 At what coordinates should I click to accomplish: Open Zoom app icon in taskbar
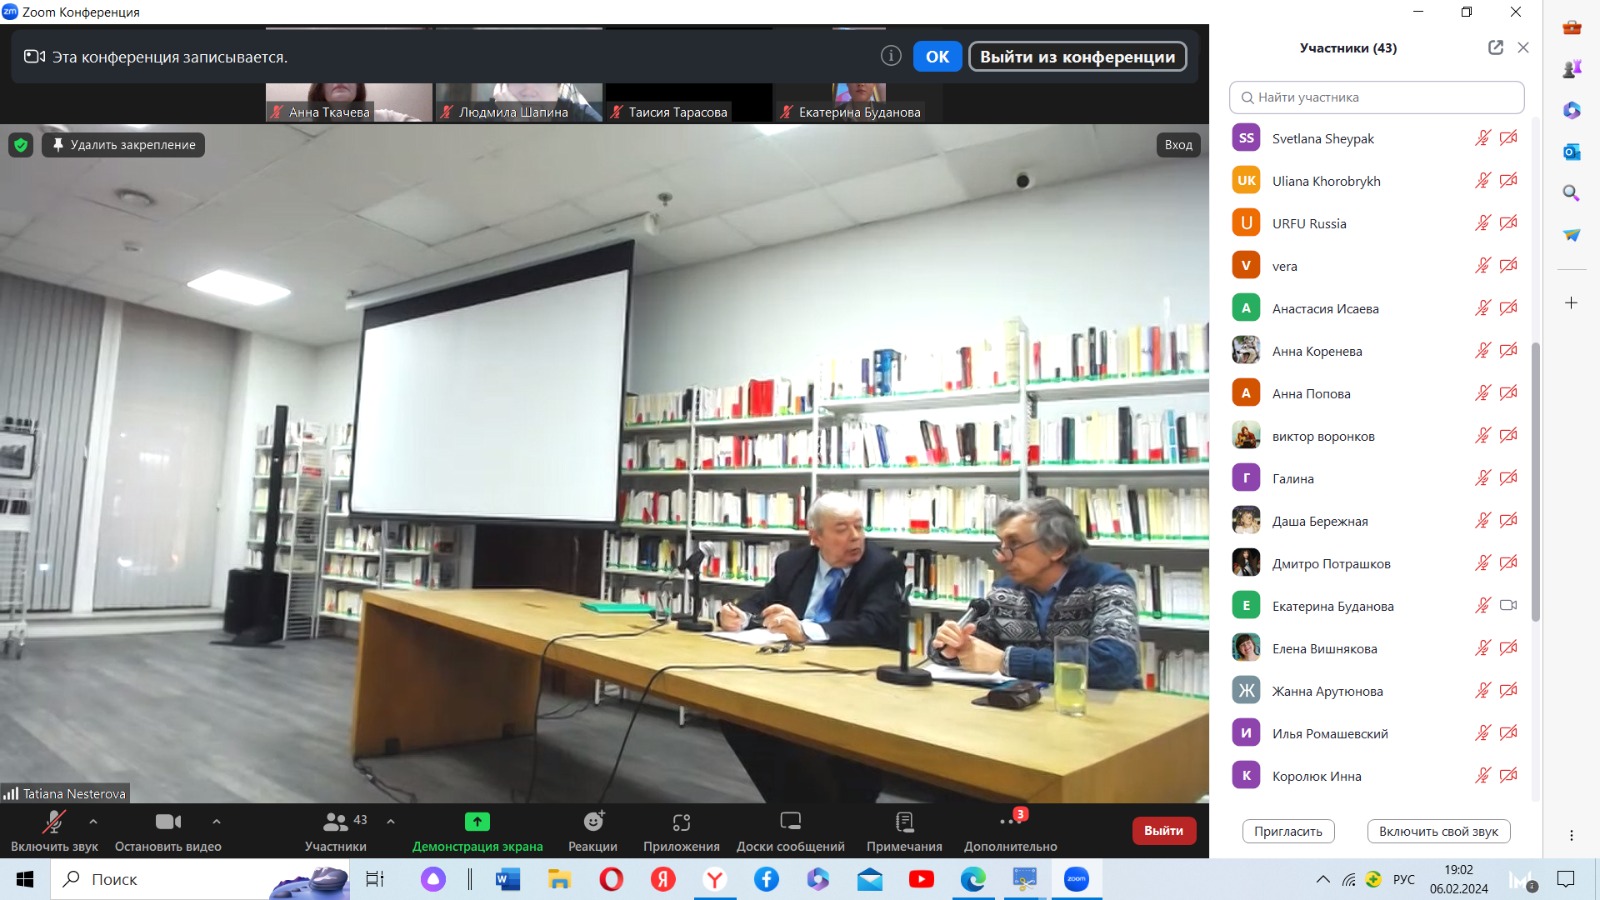pos(1076,879)
